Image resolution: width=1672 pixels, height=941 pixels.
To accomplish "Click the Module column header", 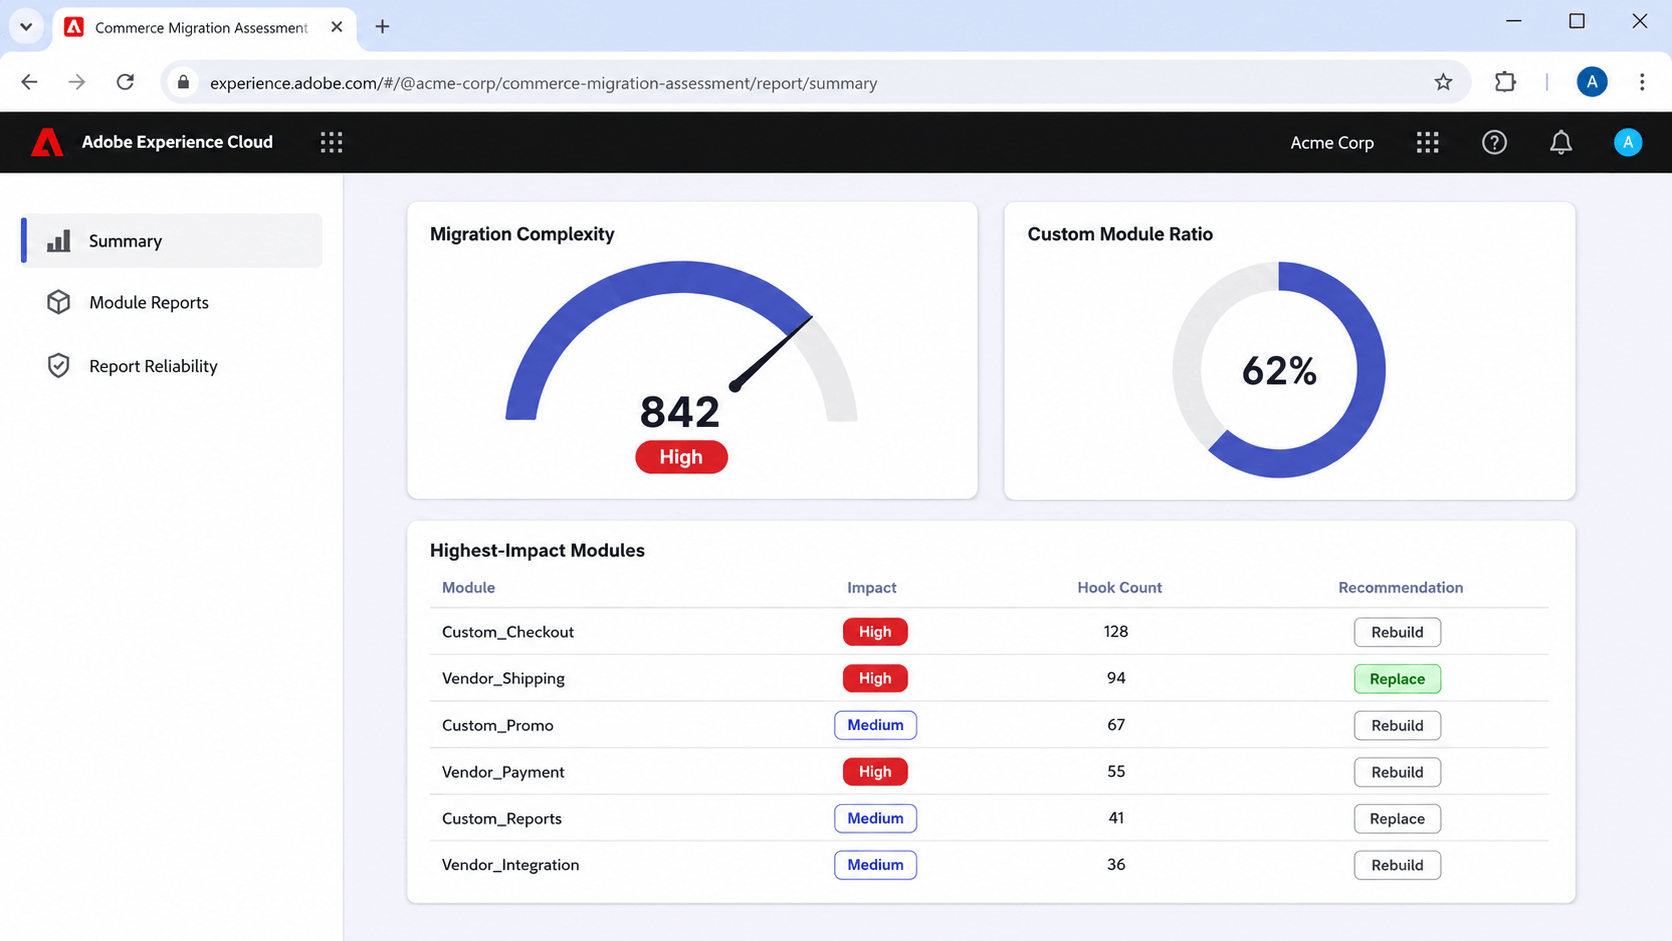I will pos(468,587).
